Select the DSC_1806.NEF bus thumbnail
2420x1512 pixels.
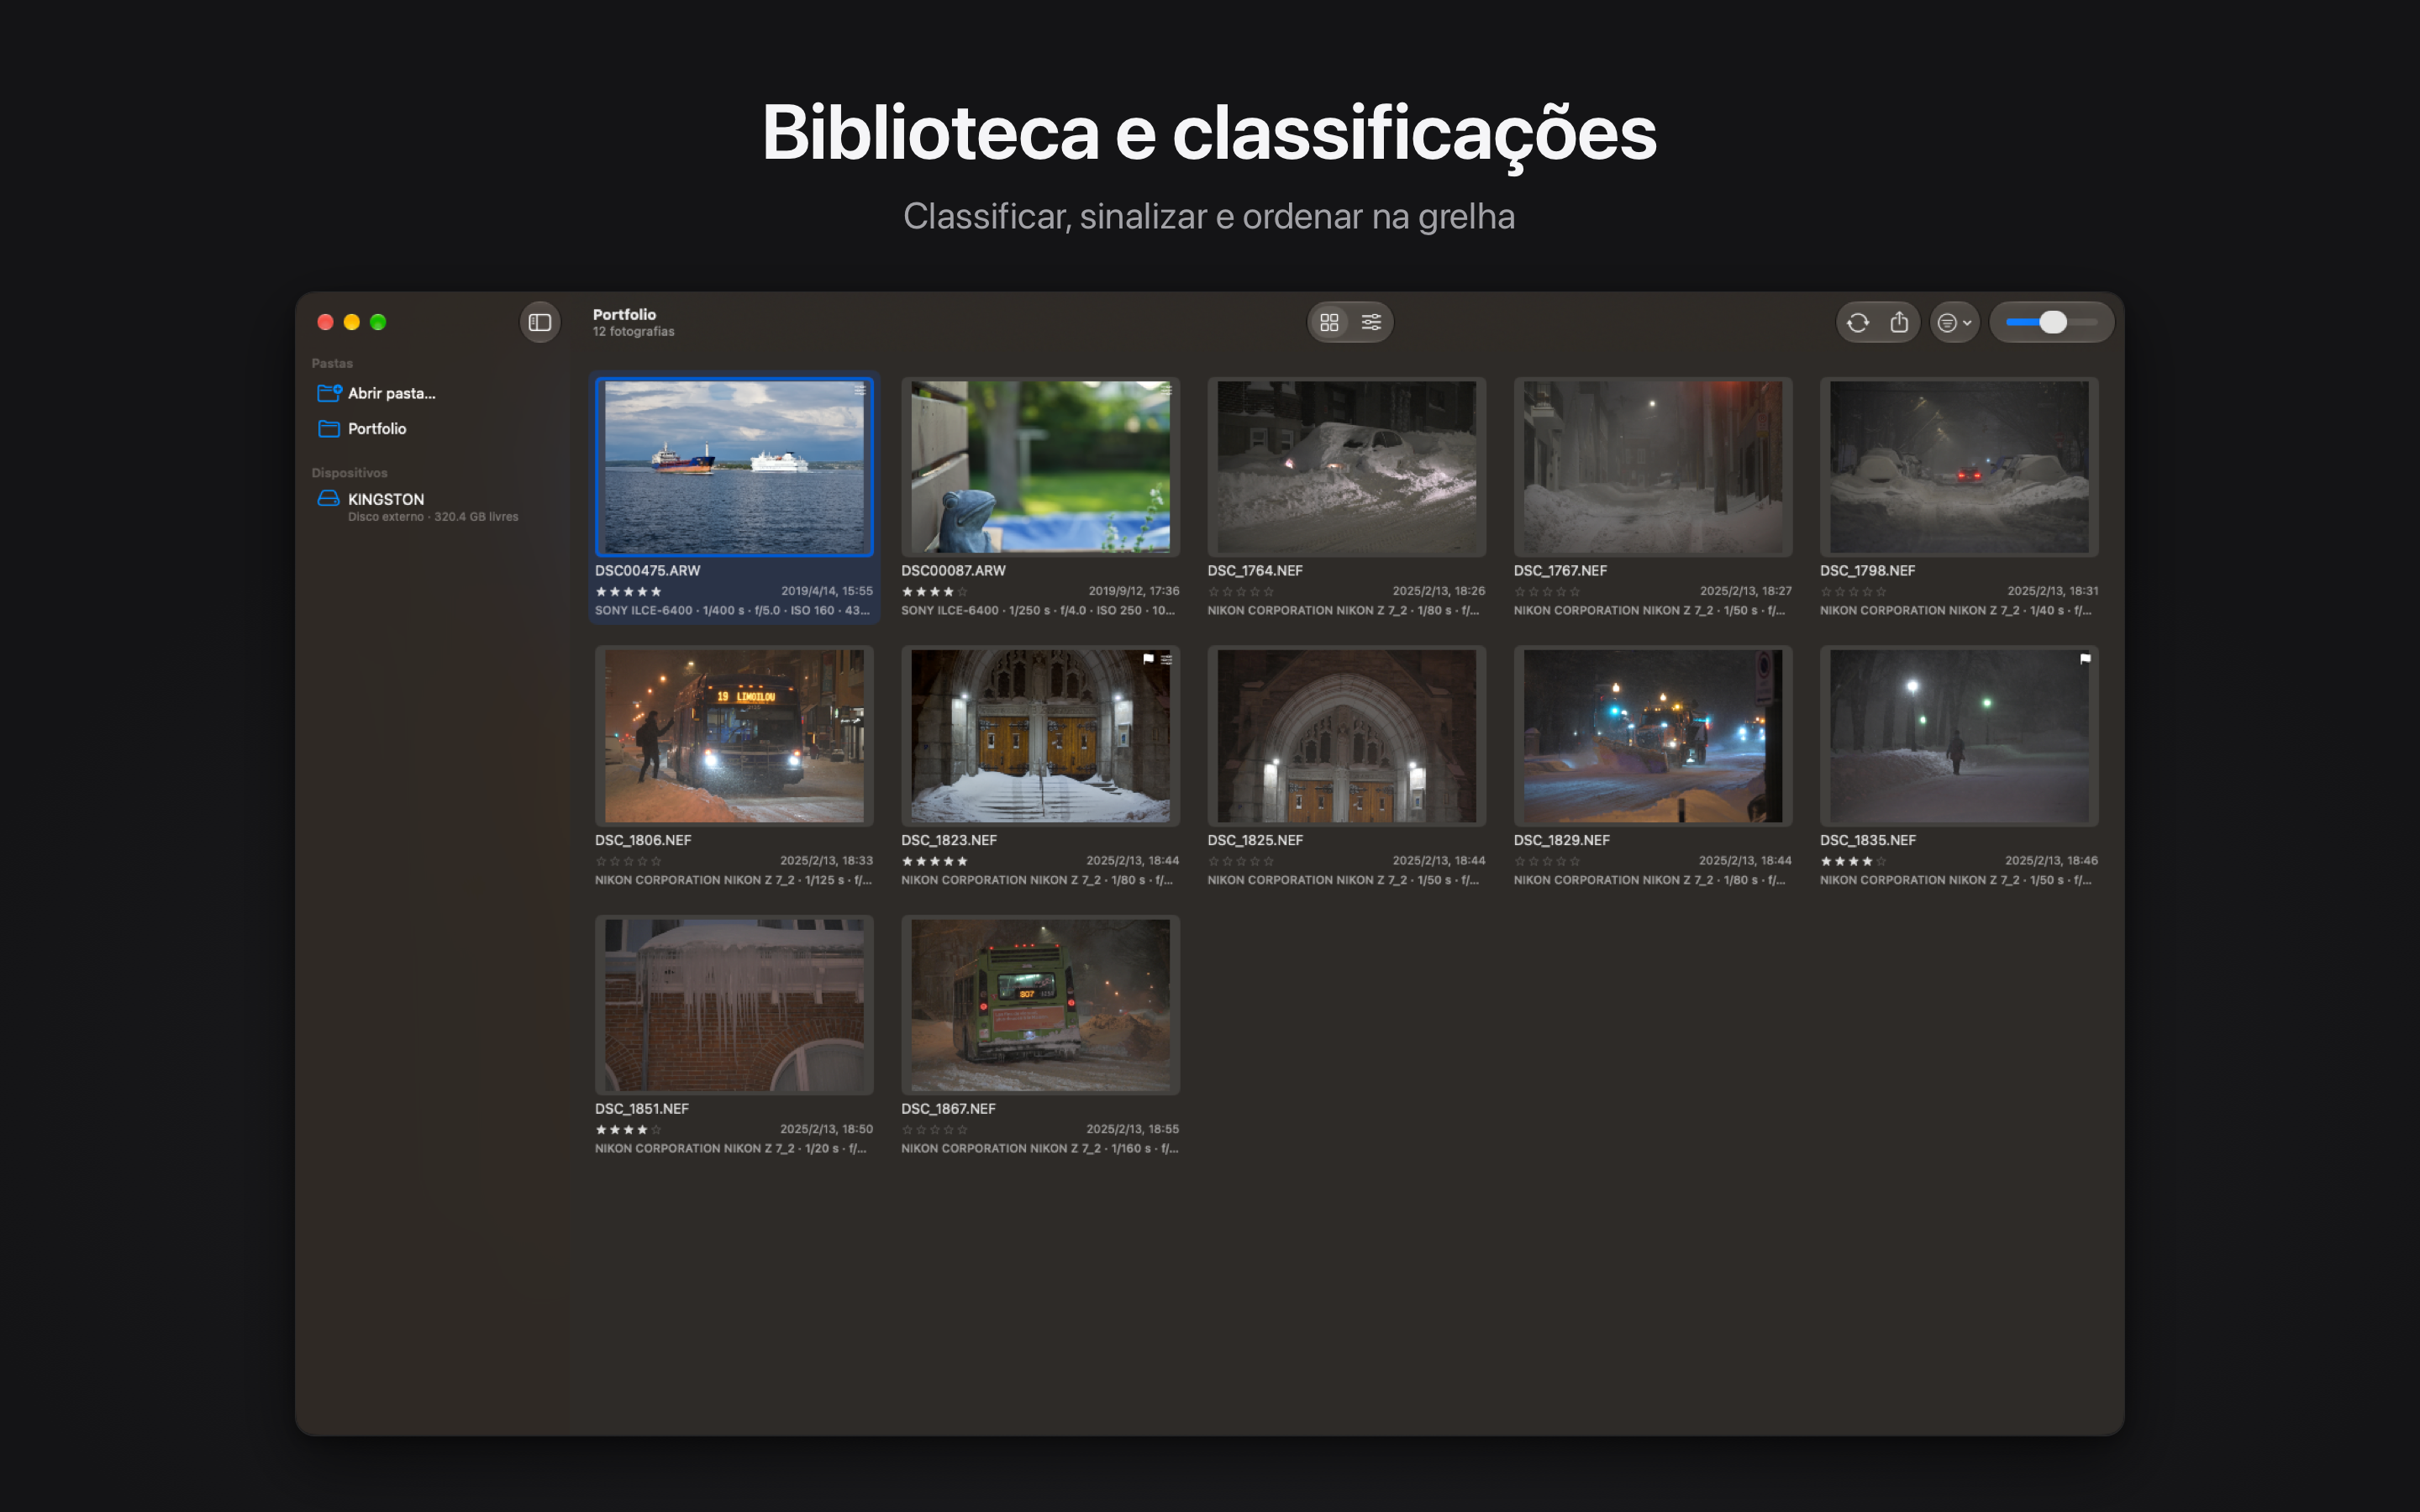click(734, 736)
